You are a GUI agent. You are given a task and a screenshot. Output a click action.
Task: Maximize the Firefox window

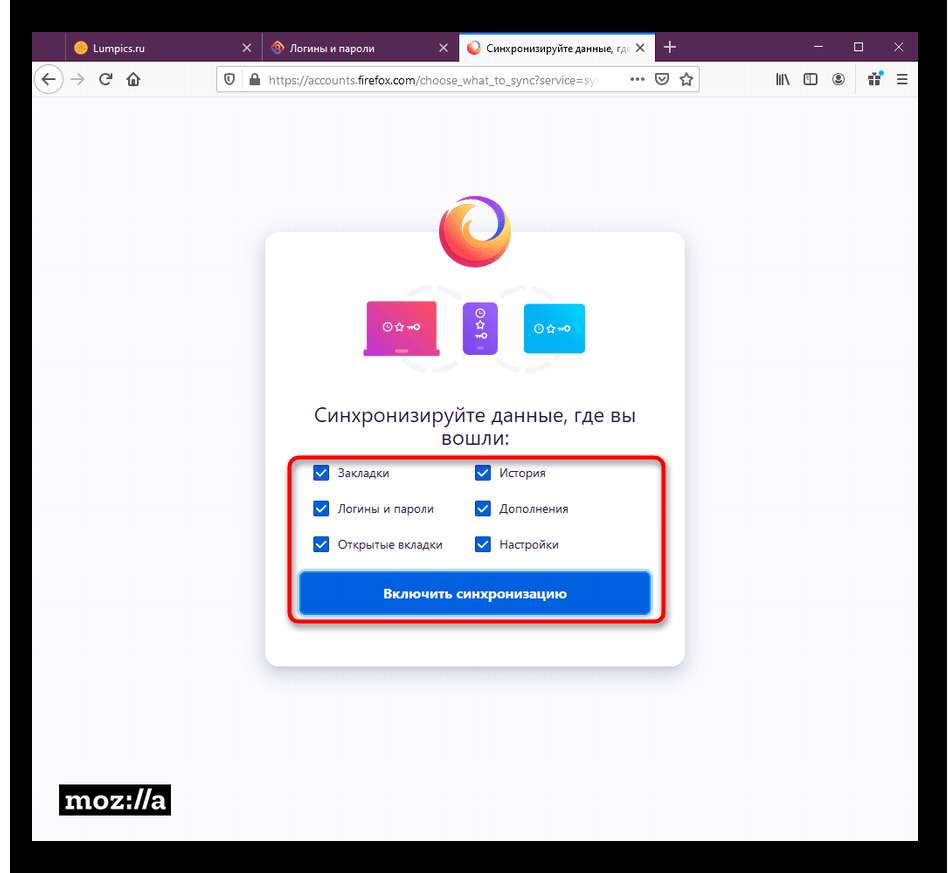tap(858, 47)
